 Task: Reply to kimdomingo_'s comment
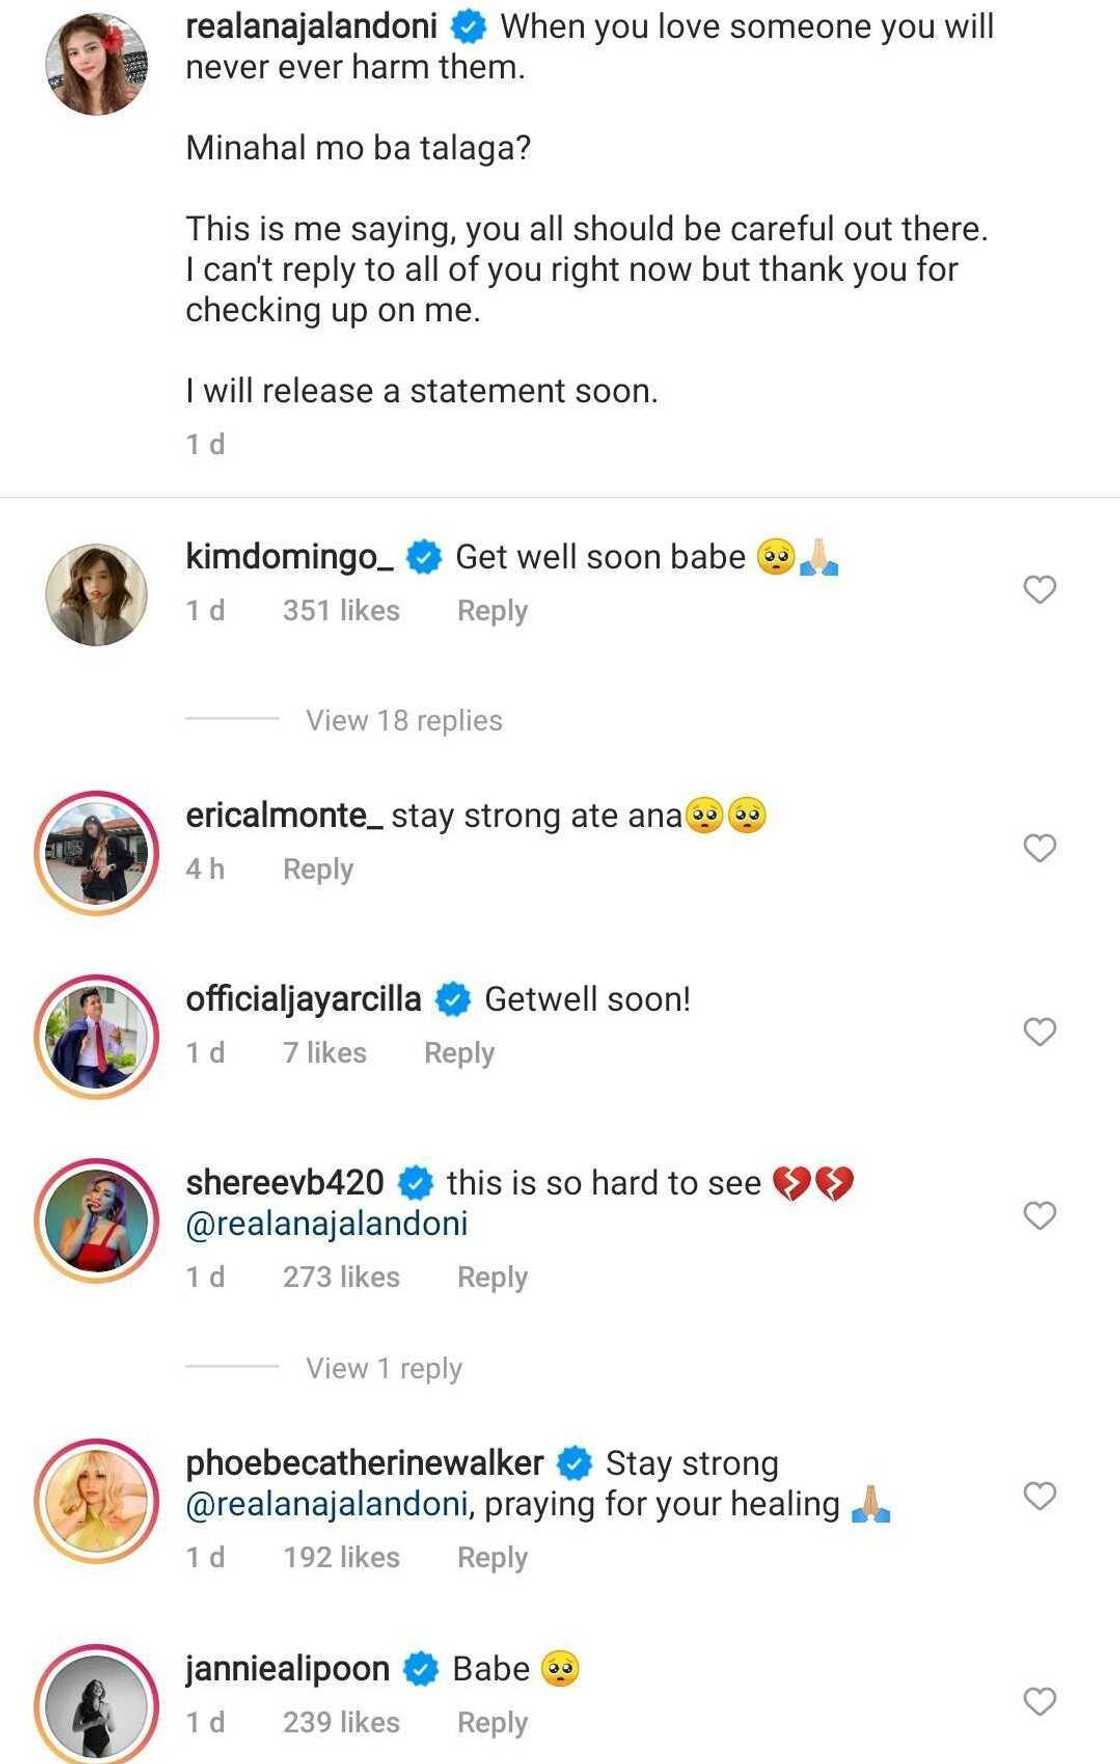pyautogui.click(x=492, y=610)
